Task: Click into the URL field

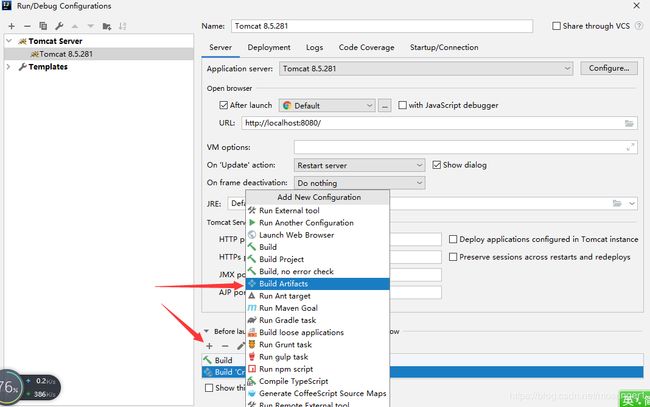Action: tap(439, 123)
